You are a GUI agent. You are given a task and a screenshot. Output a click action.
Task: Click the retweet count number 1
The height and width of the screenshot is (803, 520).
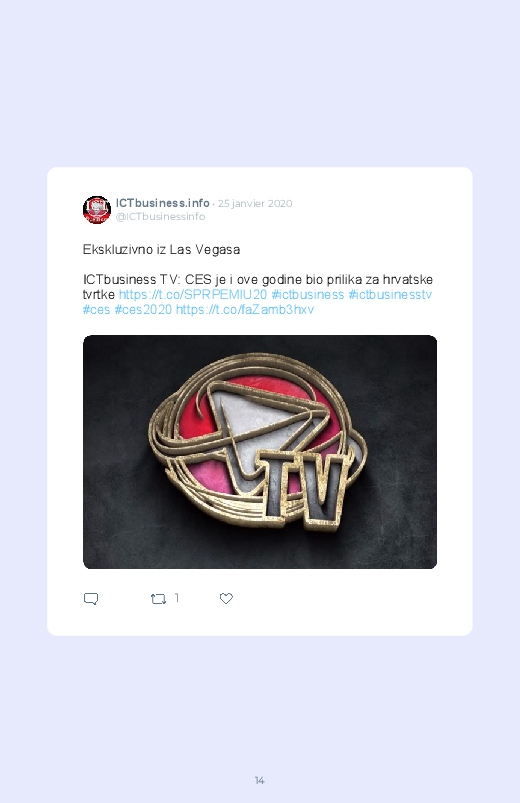click(177, 598)
